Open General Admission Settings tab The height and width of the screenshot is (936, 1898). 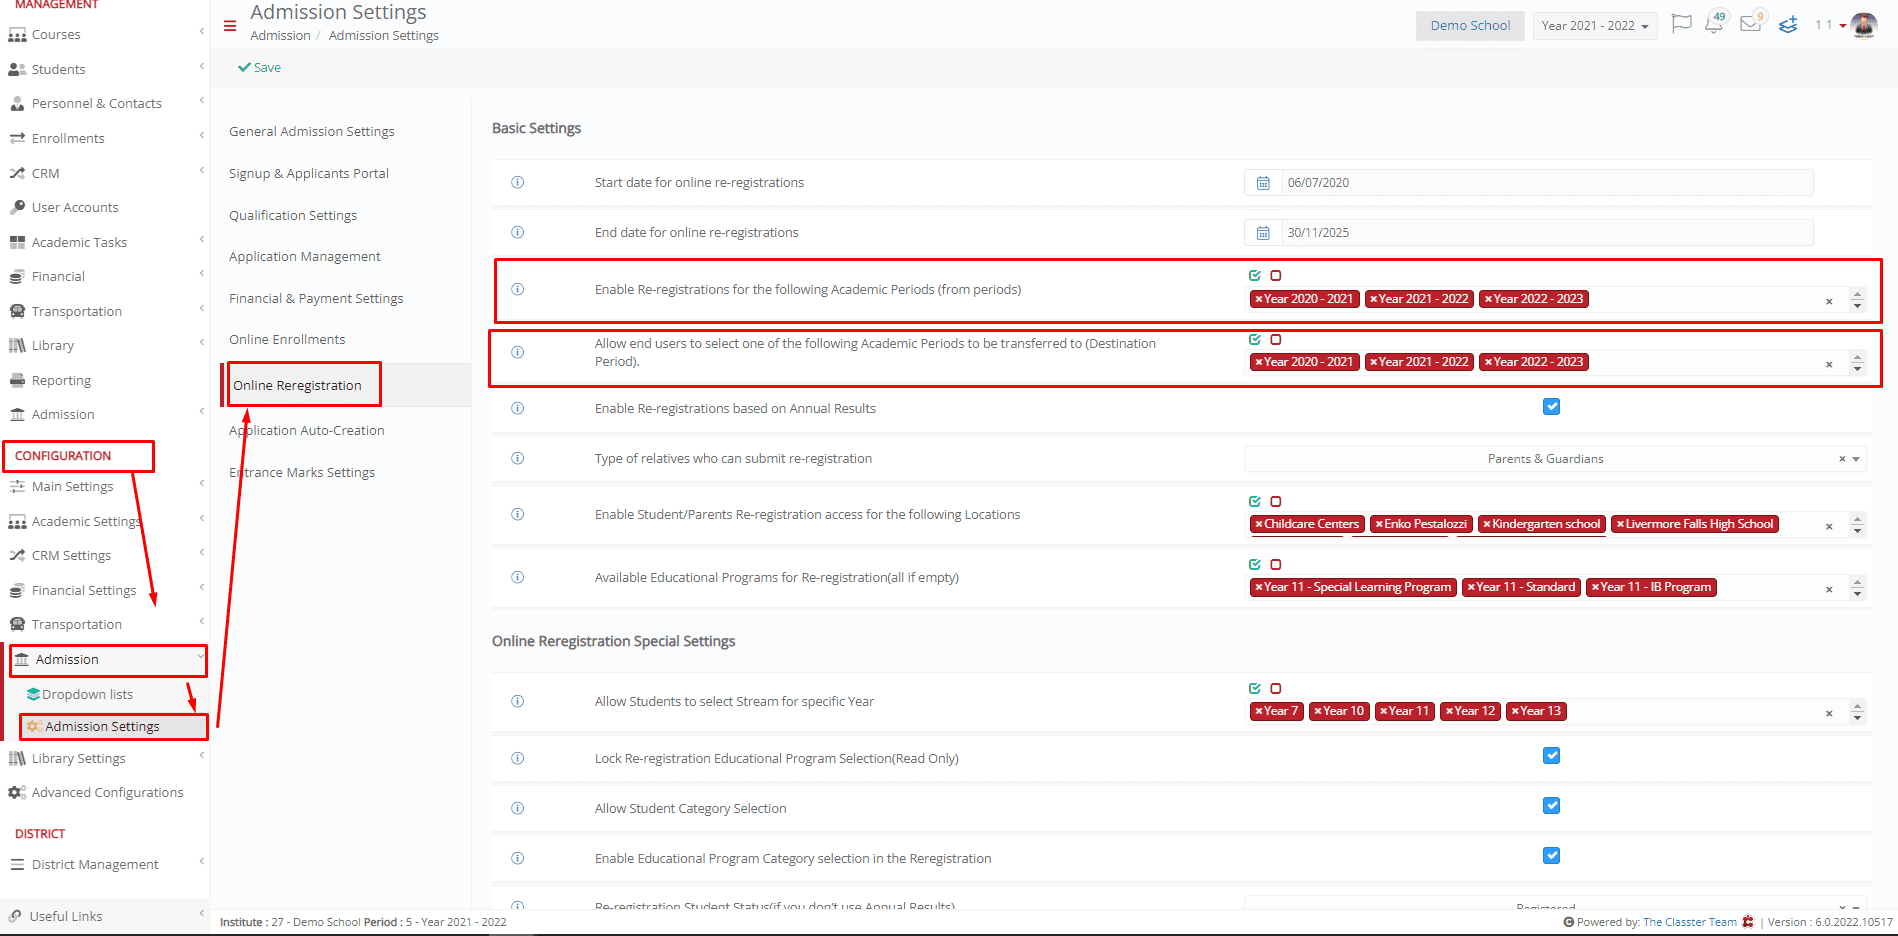pos(311,131)
